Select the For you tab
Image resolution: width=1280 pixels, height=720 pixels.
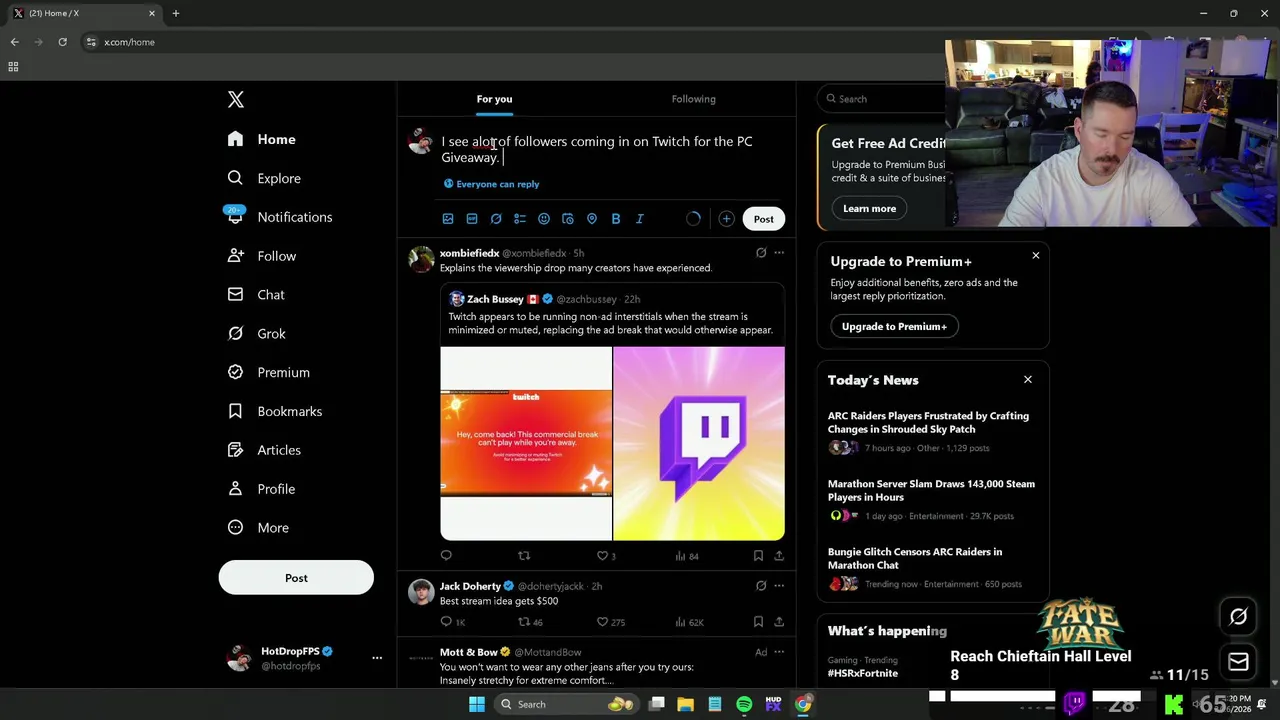click(x=494, y=99)
